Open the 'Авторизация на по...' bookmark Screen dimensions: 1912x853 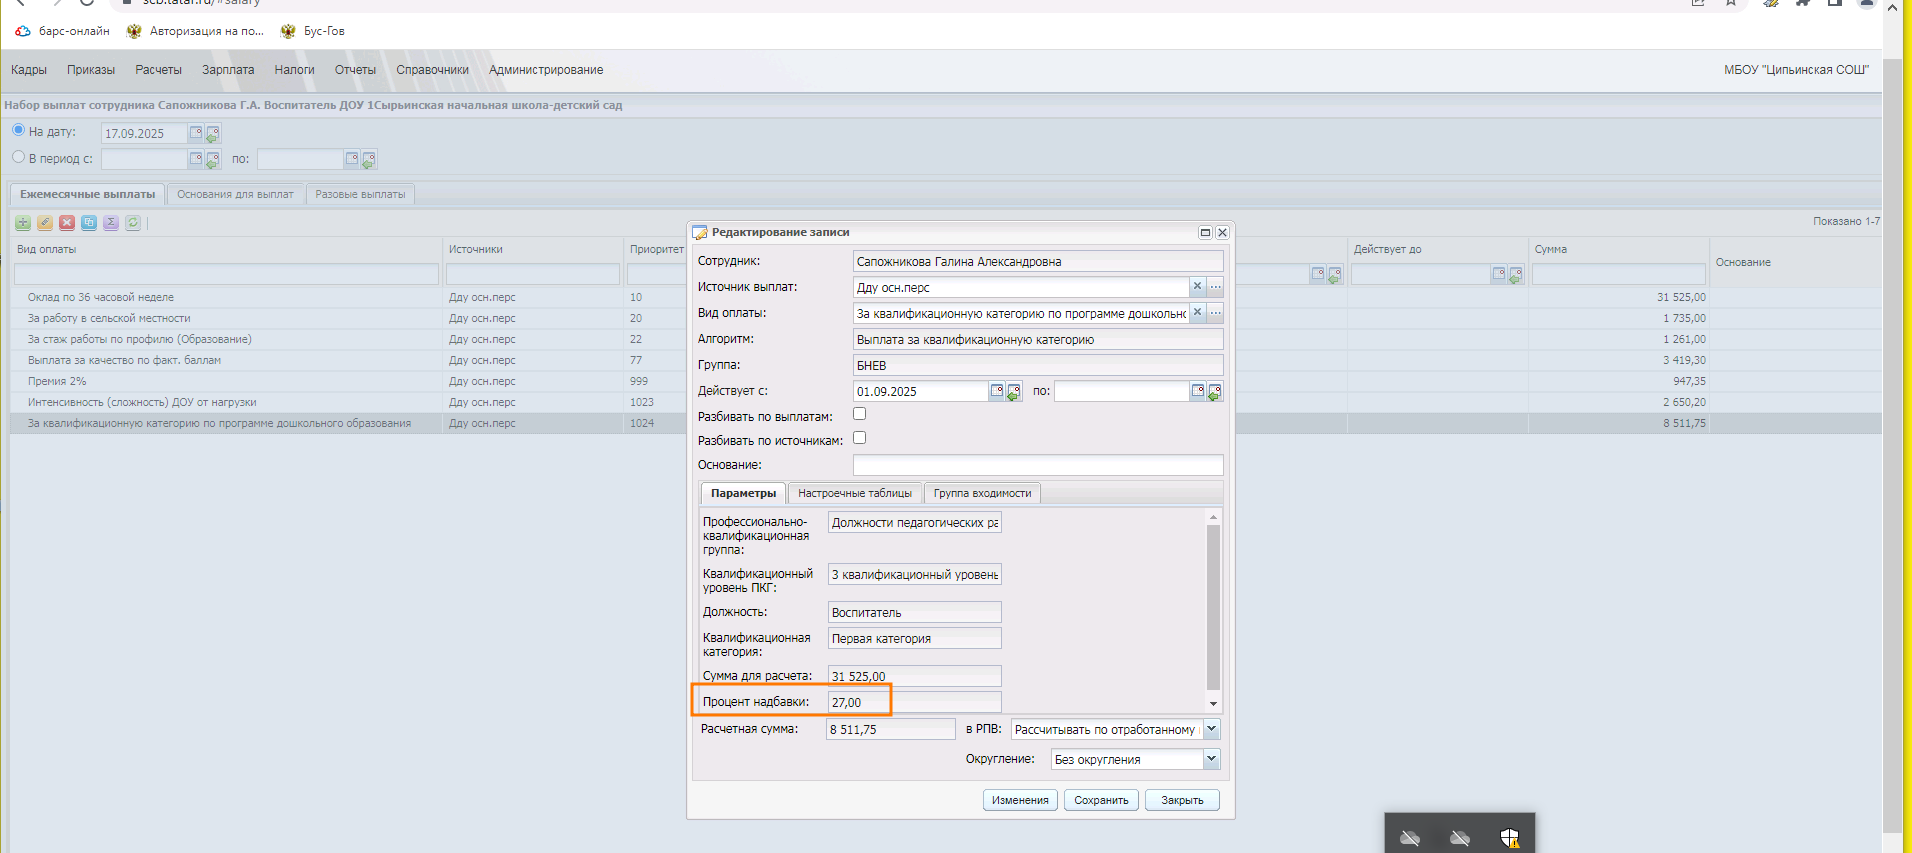coord(196,31)
